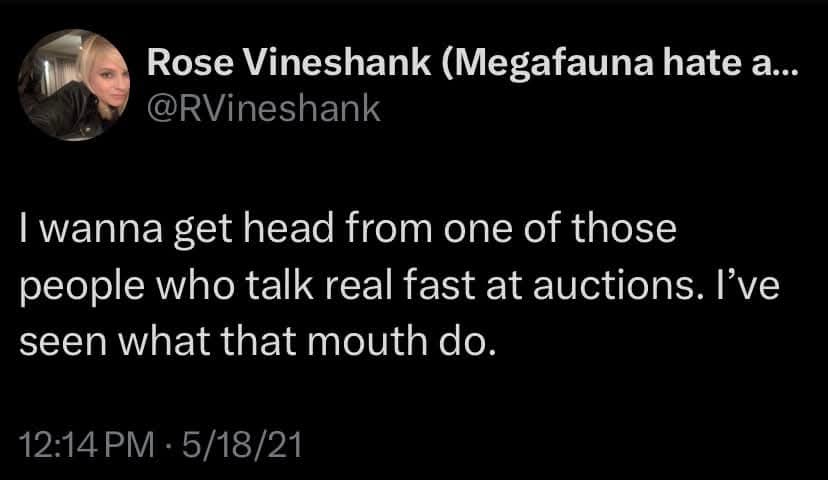
Task: Open the @RVineshank handle link
Action: (264, 109)
